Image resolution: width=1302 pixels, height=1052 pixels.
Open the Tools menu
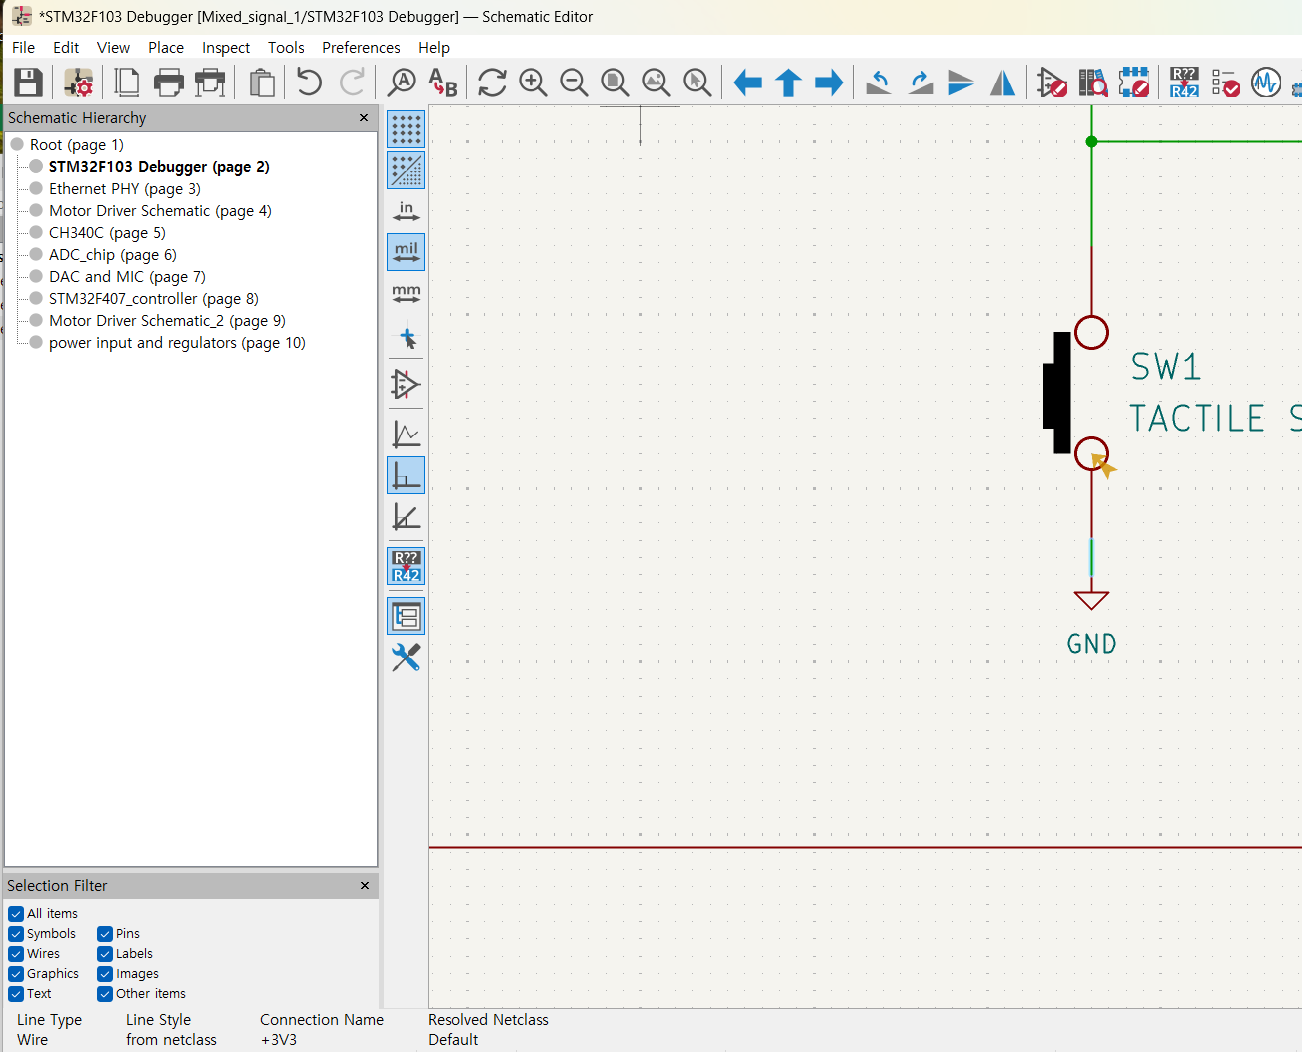click(286, 47)
